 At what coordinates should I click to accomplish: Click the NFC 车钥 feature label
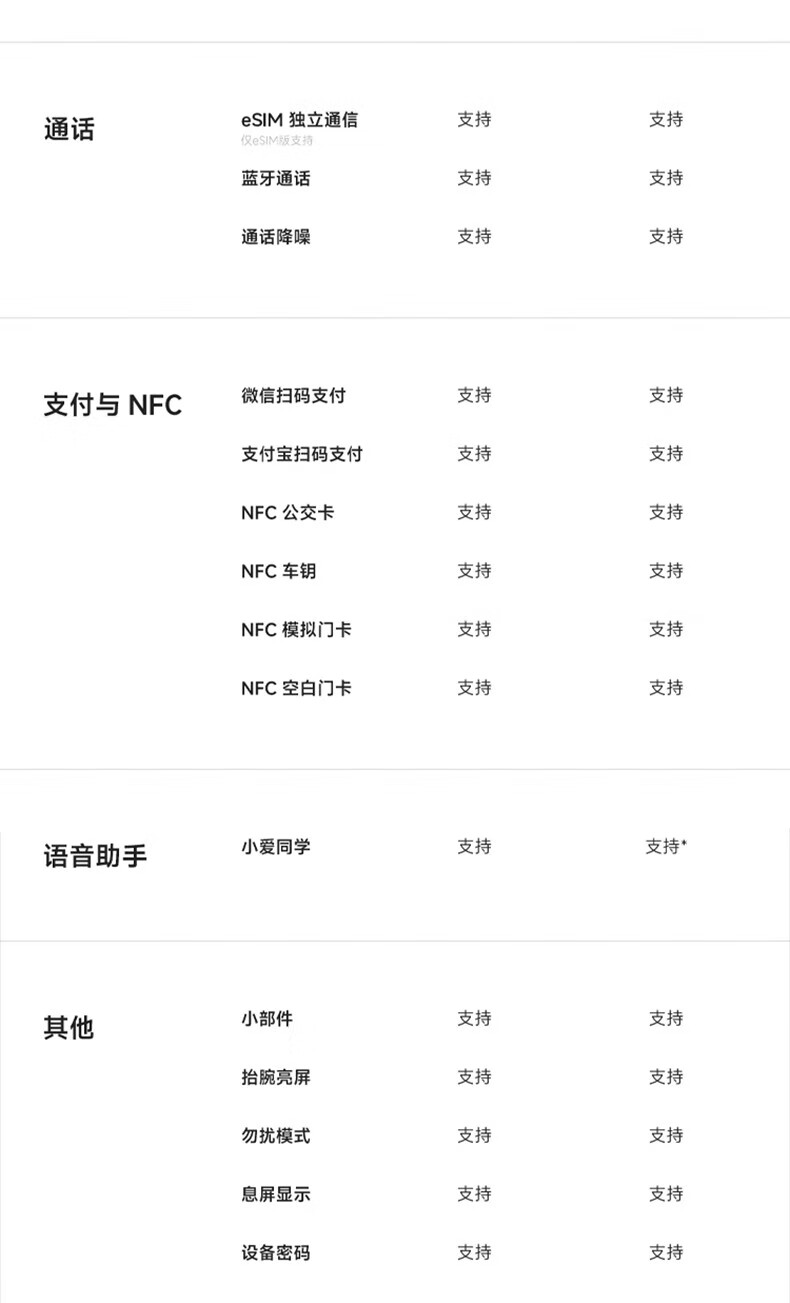(279, 571)
